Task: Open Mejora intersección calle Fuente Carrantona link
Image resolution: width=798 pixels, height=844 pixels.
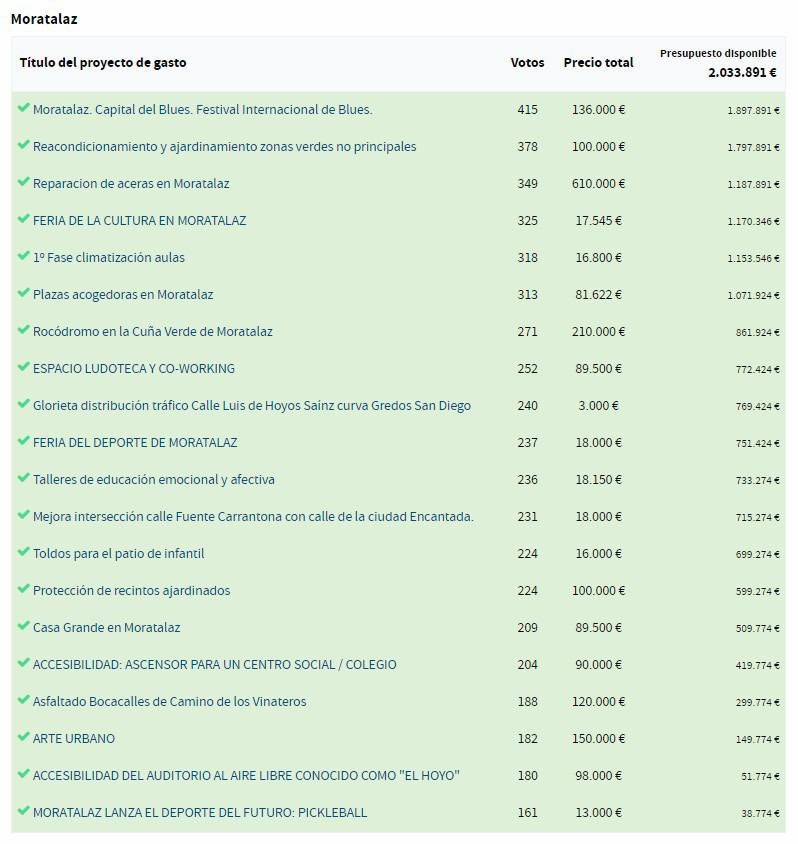Action: click(253, 517)
